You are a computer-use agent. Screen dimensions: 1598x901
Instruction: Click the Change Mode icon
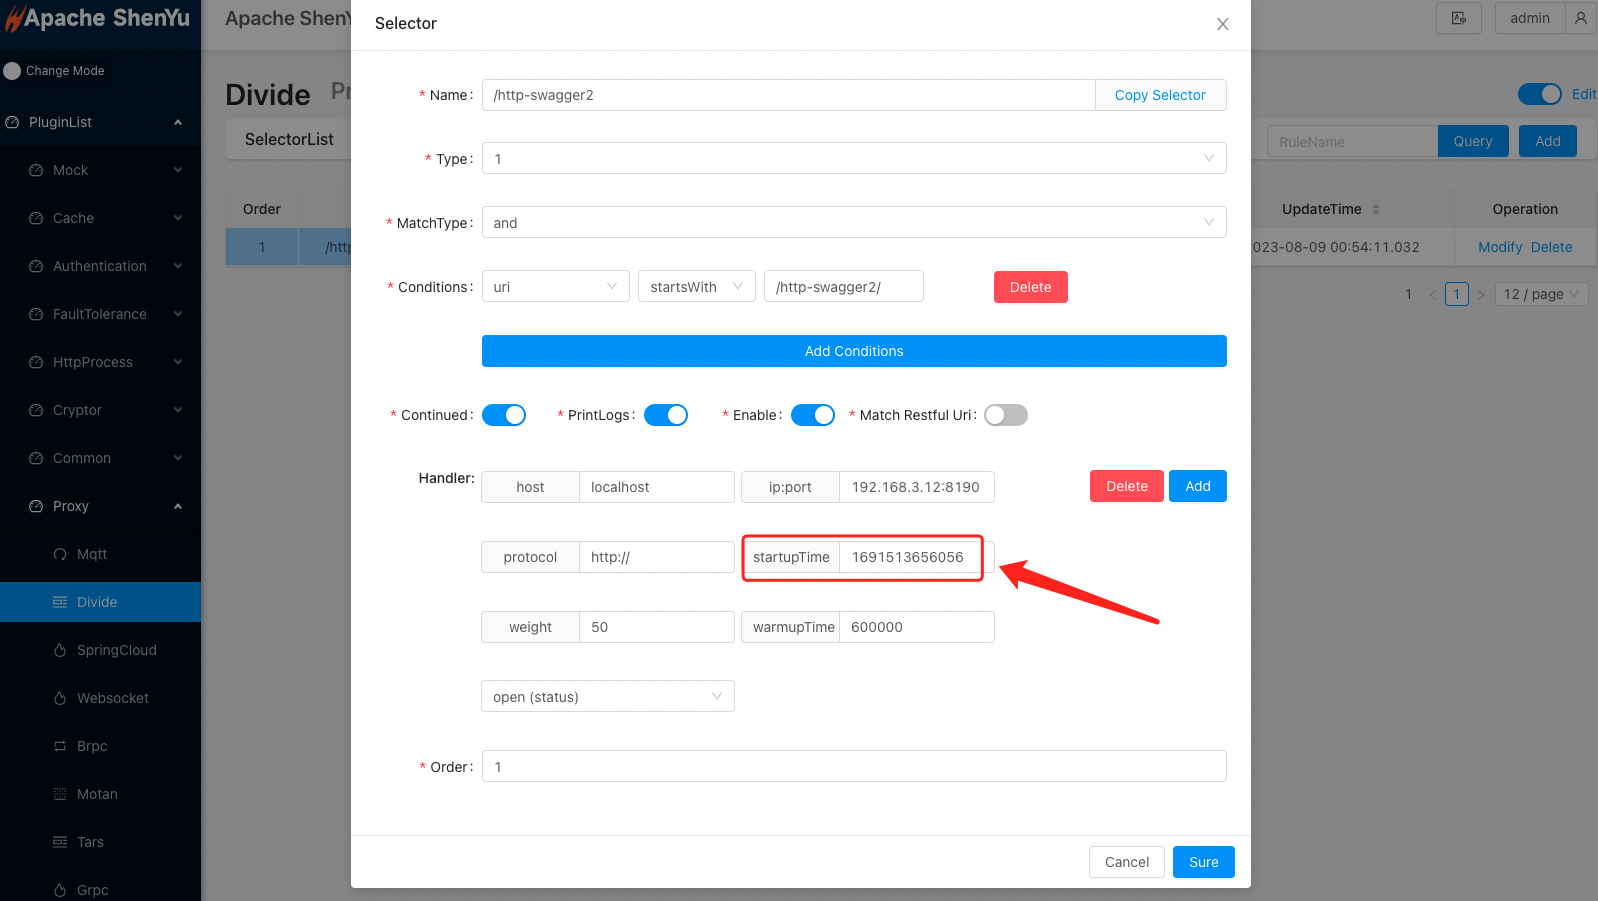(12, 71)
